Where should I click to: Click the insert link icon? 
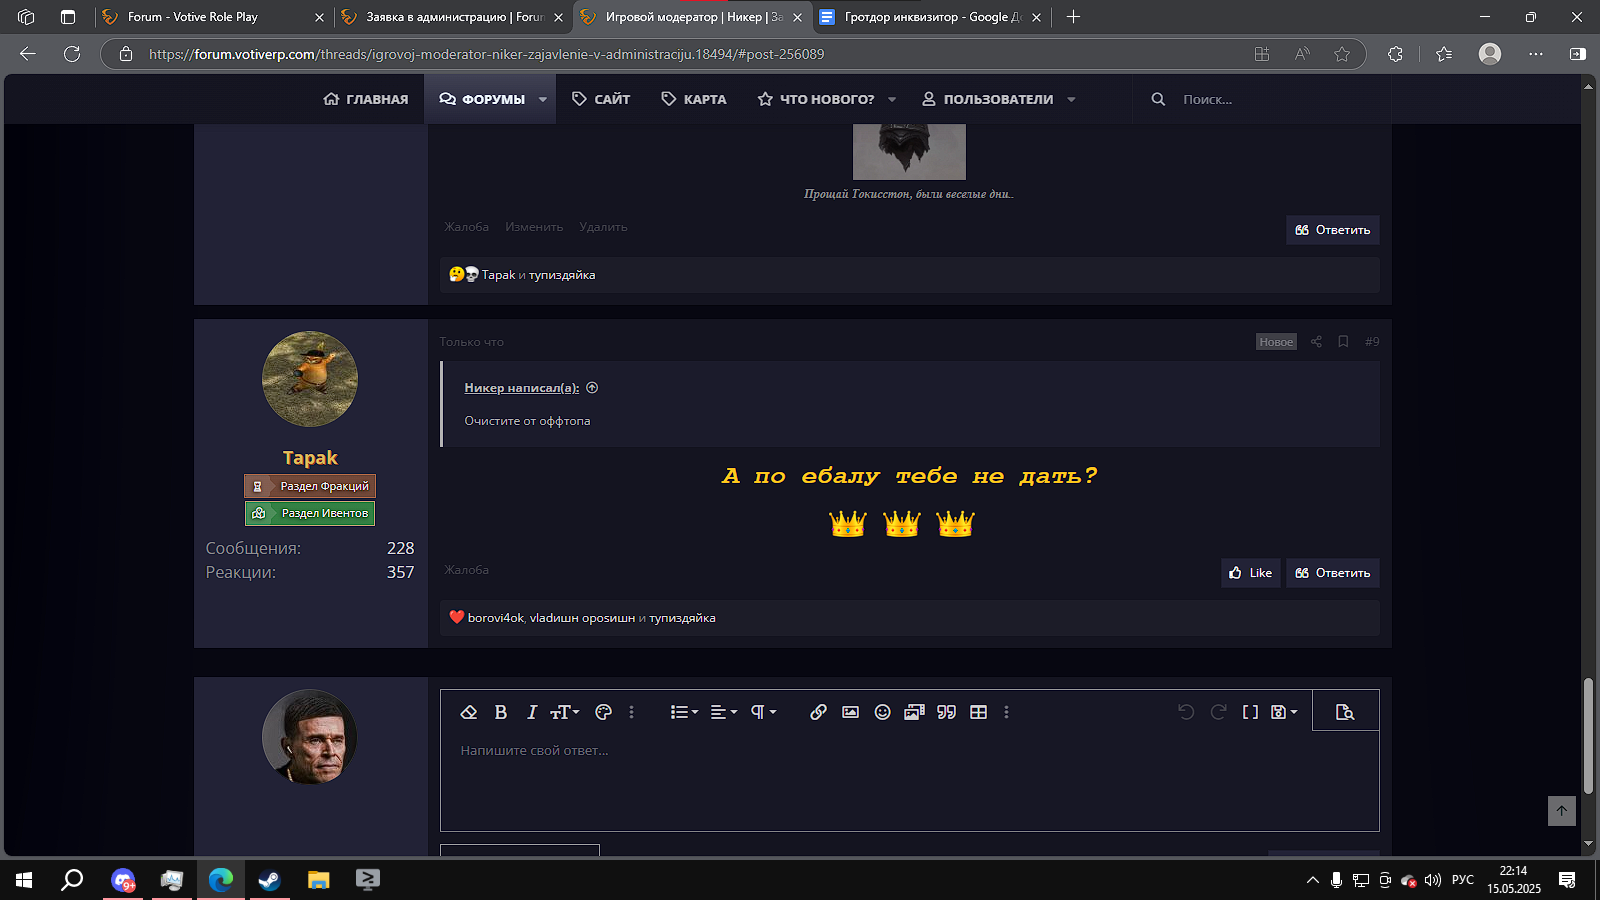[818, 712]
